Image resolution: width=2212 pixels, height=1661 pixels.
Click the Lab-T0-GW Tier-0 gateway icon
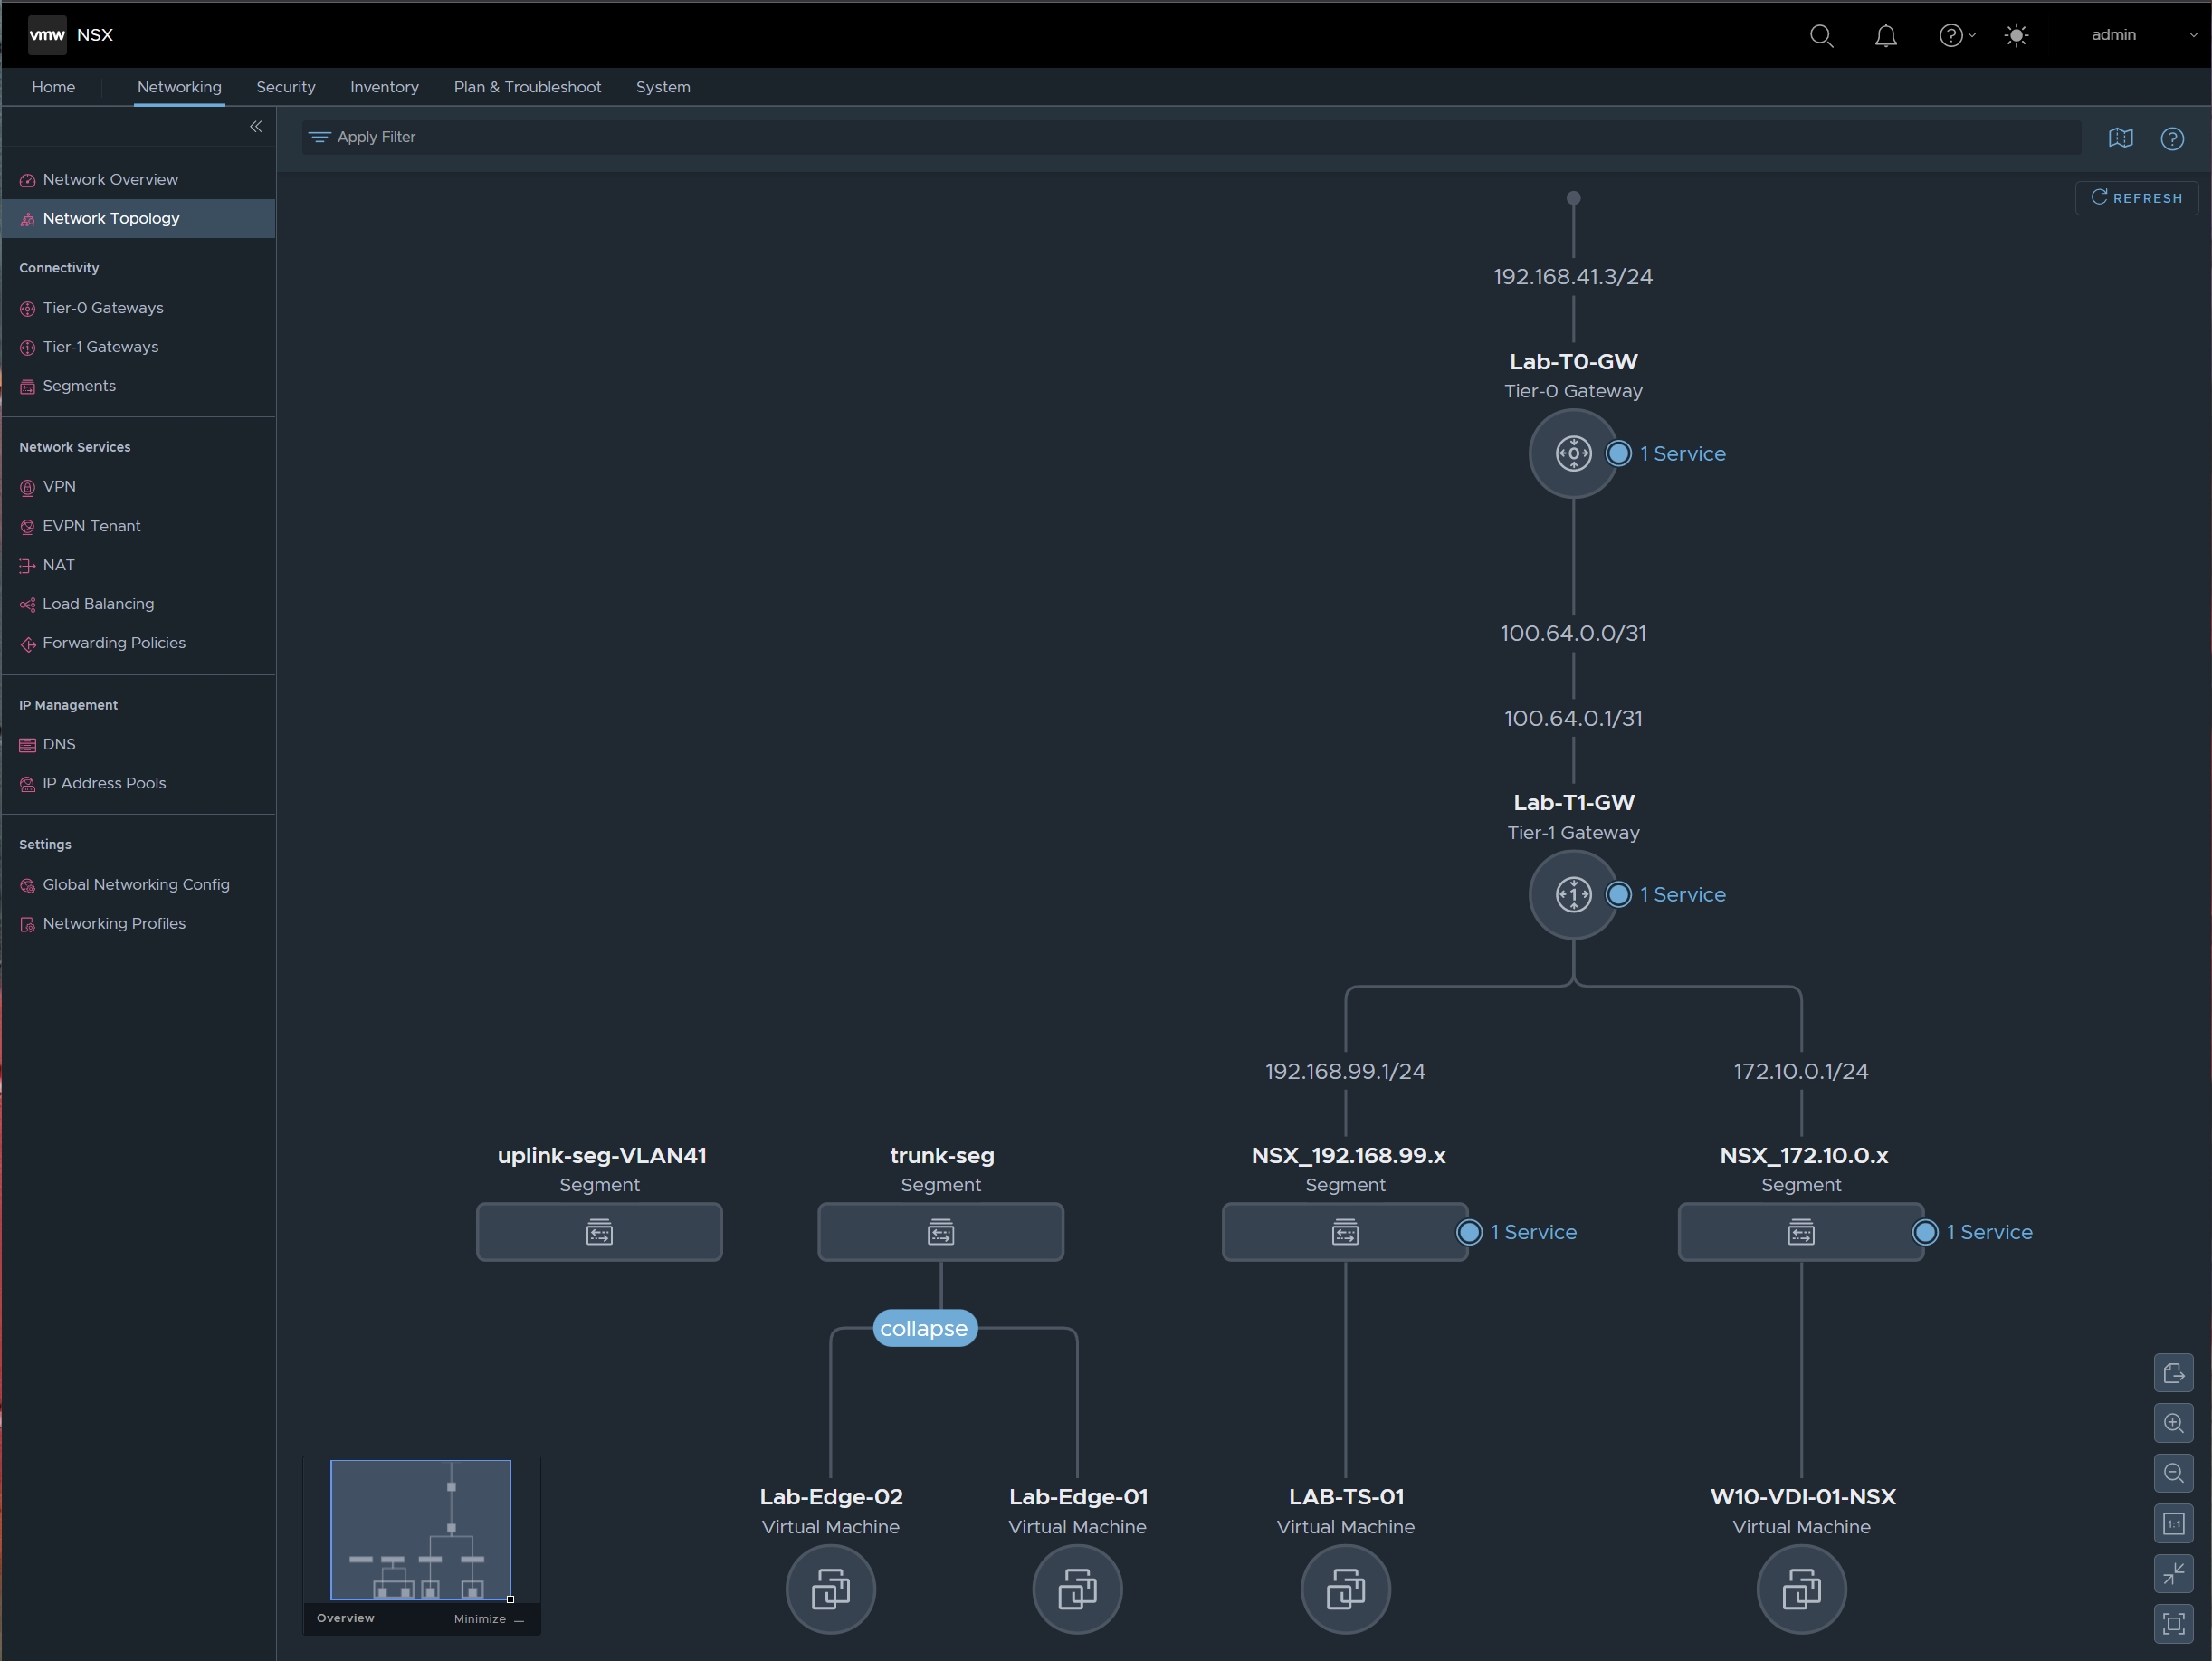[x=1572, y=454]
